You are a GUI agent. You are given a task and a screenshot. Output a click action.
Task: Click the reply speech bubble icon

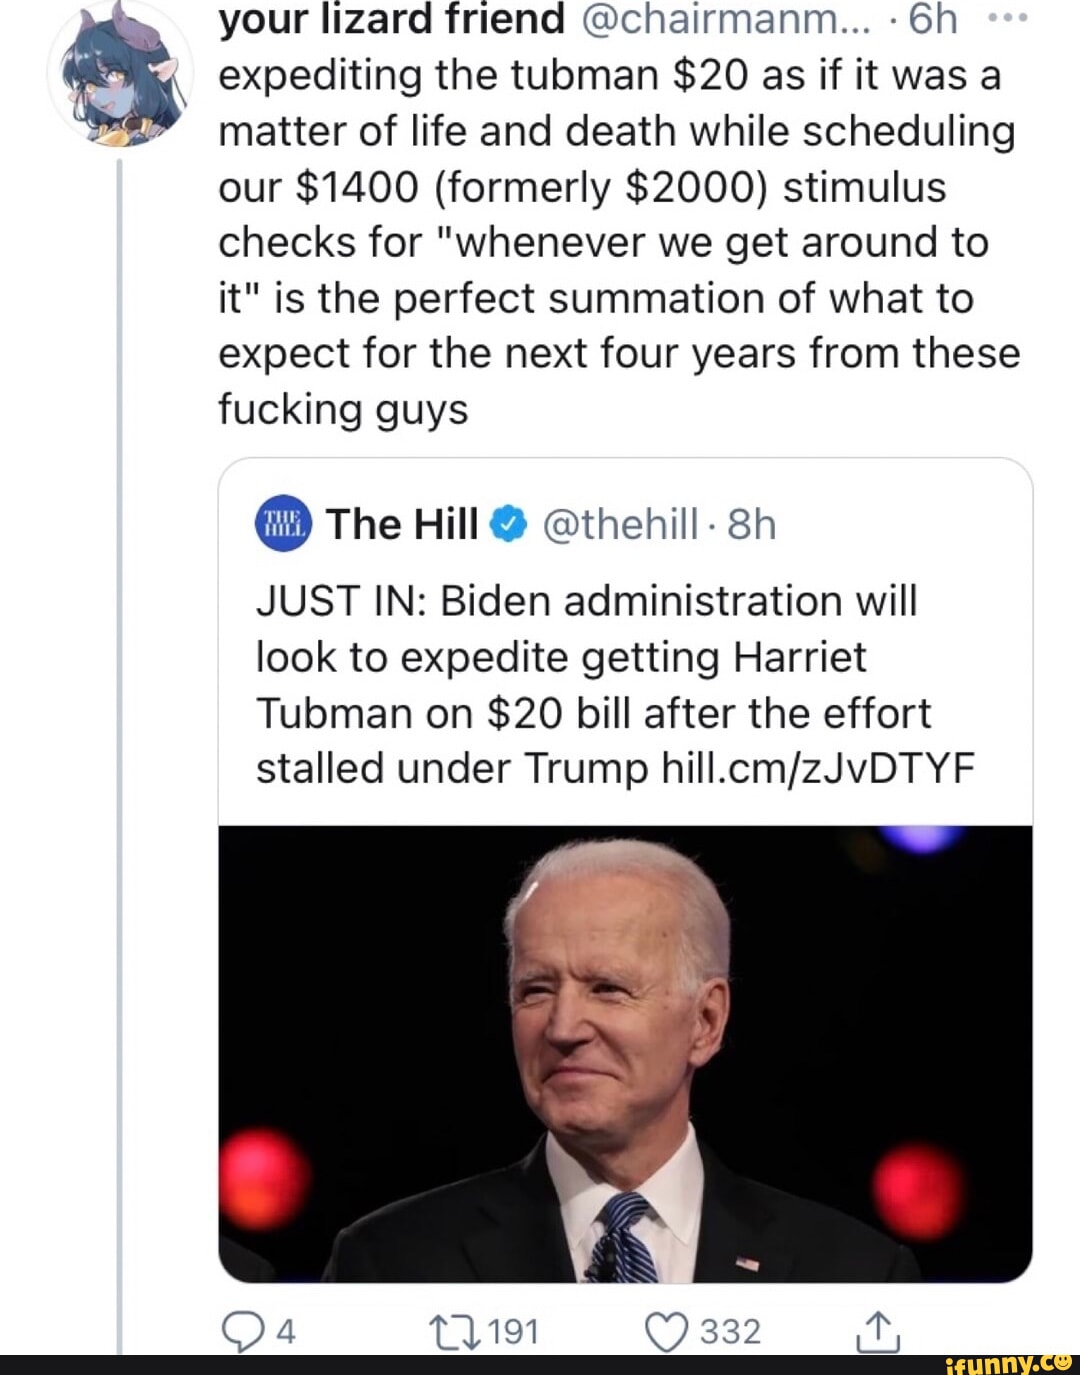click(240, 1331)
